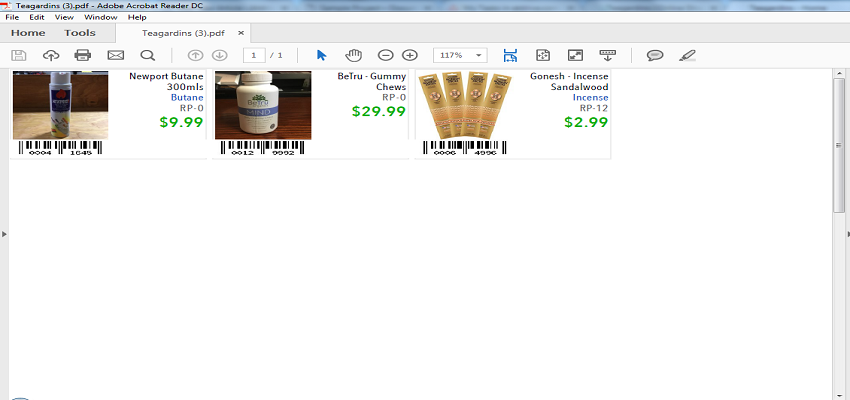This screenshot has height=400, width=850.
Task: Click the Newport Butane product photo
Action: coord(61,105)
